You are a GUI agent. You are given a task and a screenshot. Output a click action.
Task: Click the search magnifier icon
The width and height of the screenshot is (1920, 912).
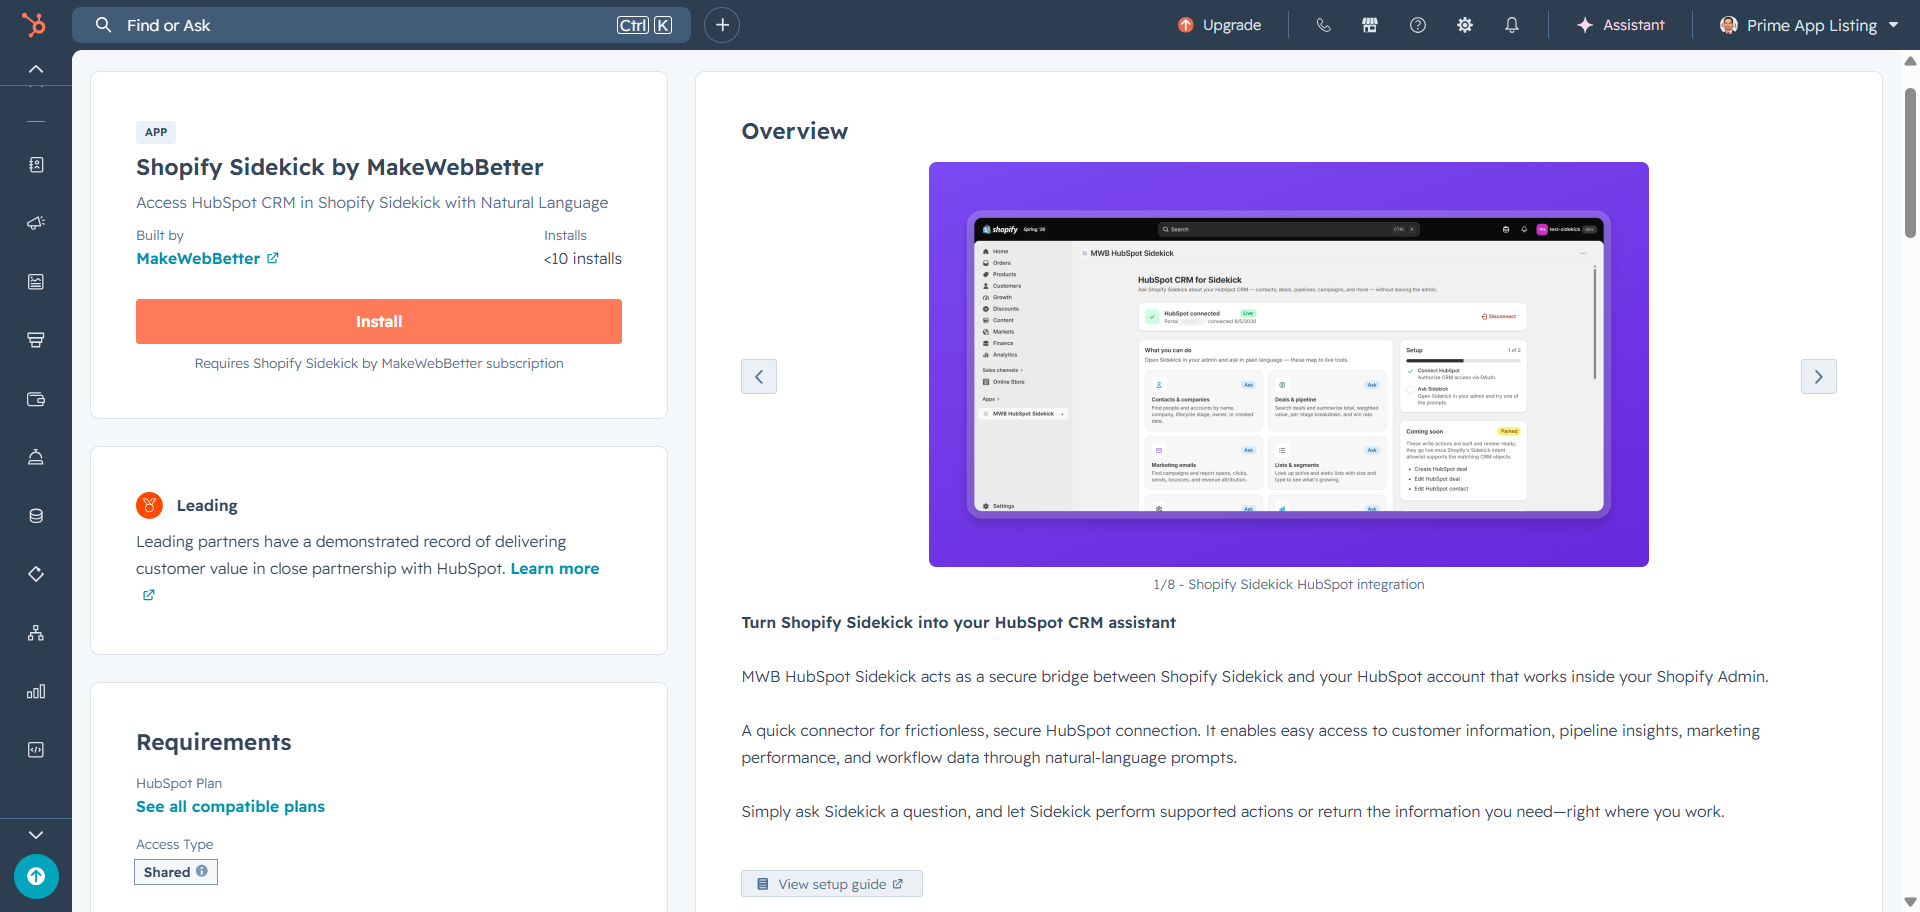click(x=103, y=25)
